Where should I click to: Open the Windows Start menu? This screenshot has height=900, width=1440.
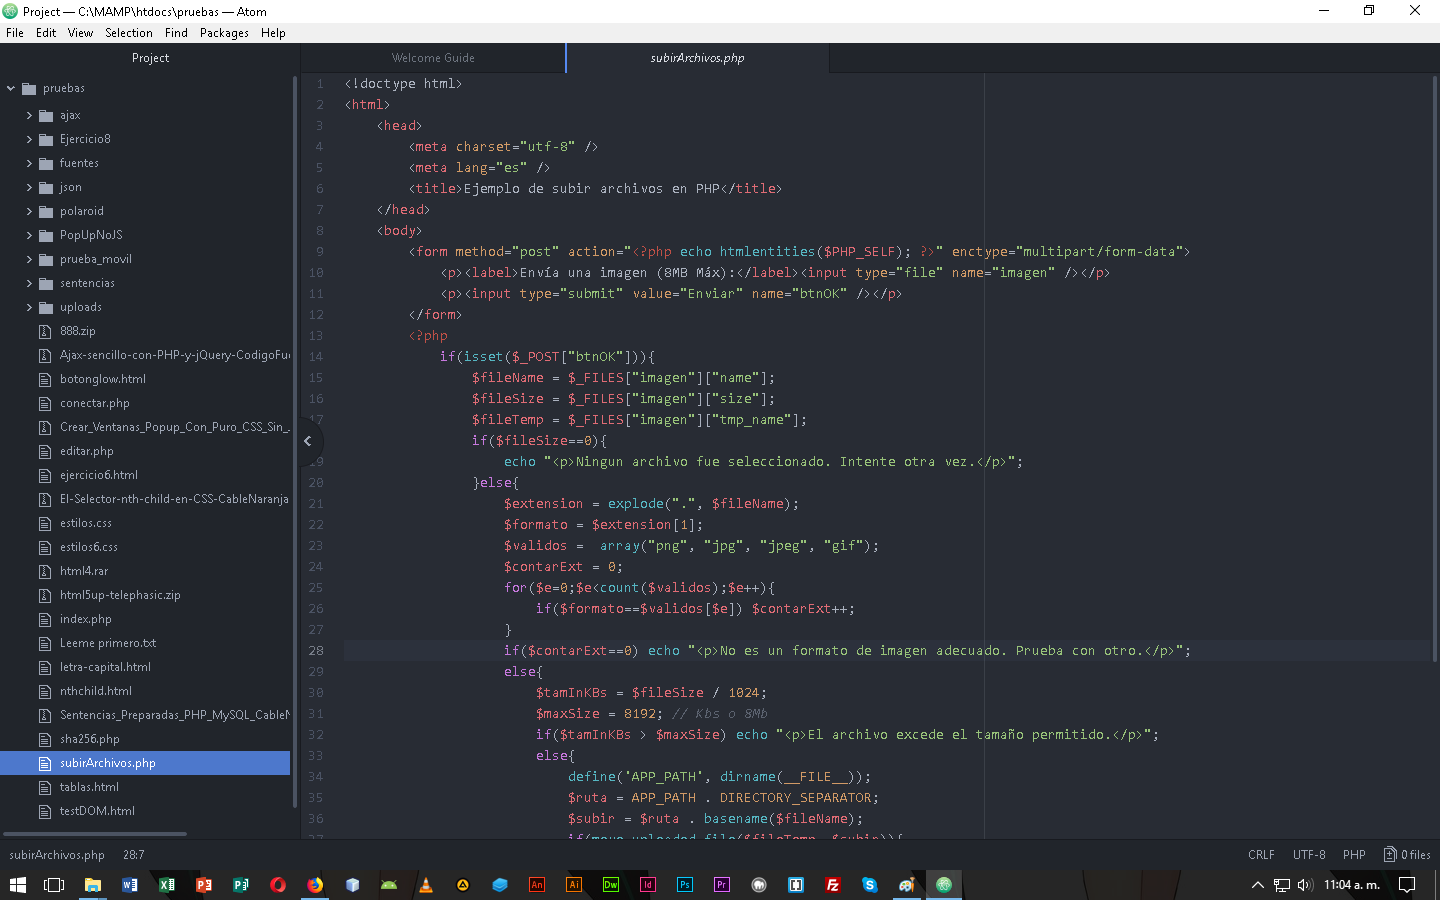(x=18, y=884)
